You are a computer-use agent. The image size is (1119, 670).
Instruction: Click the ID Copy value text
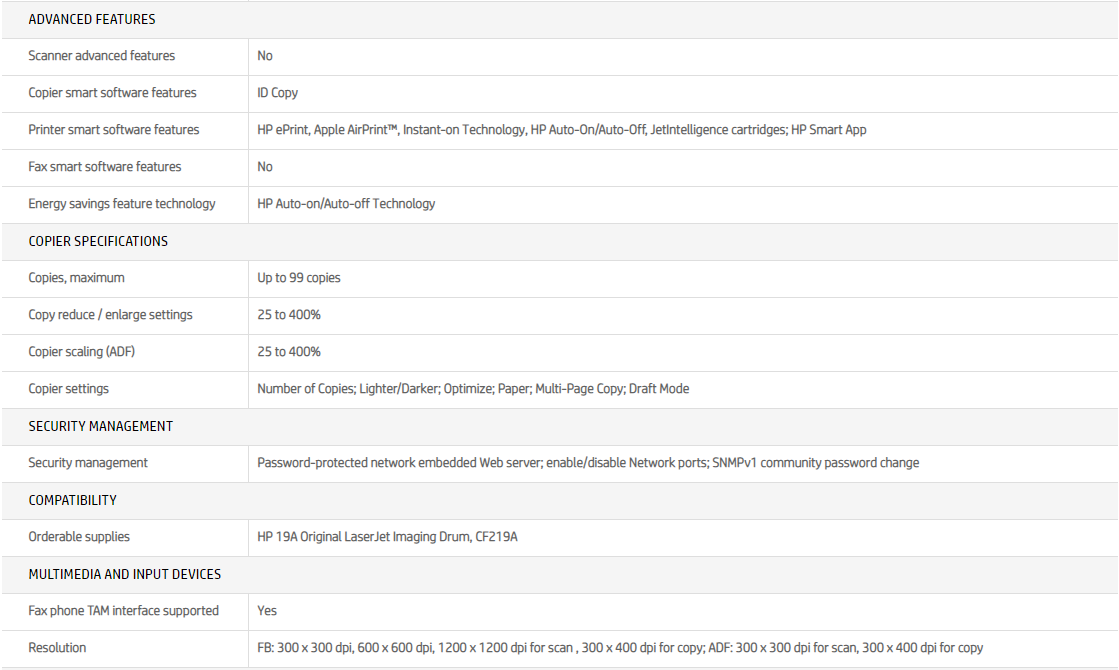tap(277, 93)
